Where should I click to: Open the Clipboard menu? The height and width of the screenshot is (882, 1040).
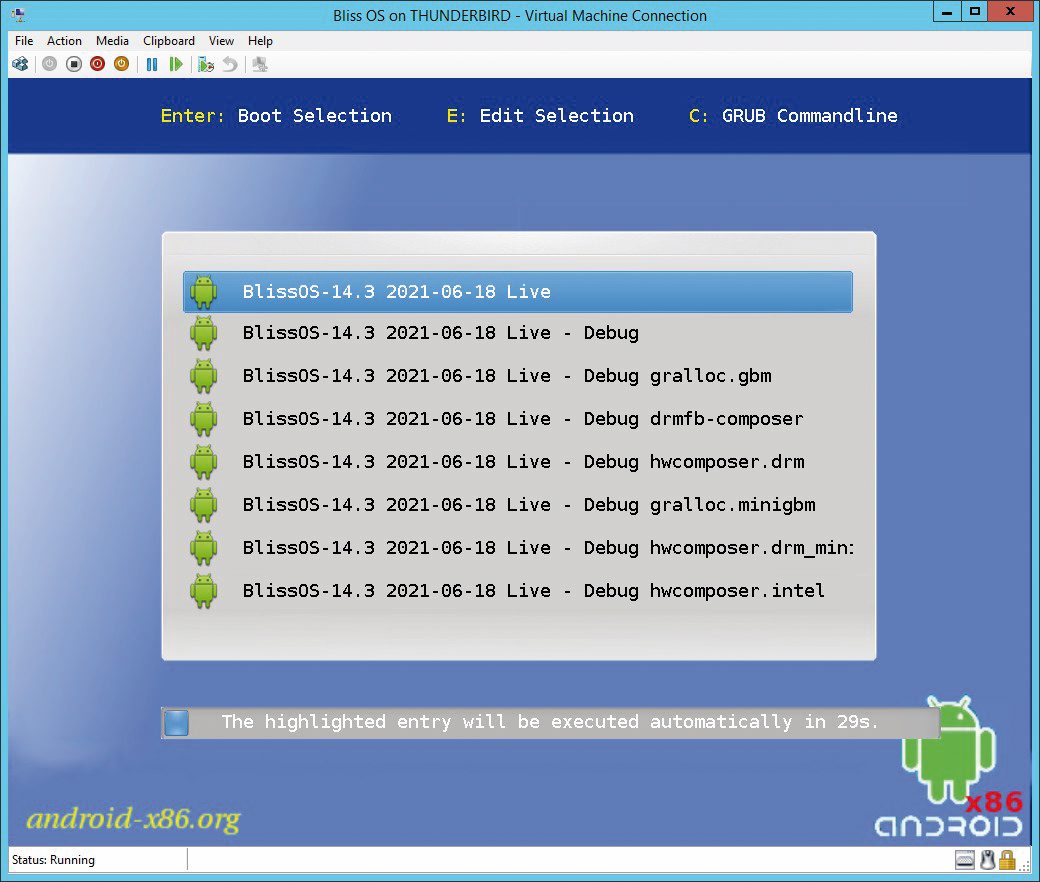tap(169, 40)
